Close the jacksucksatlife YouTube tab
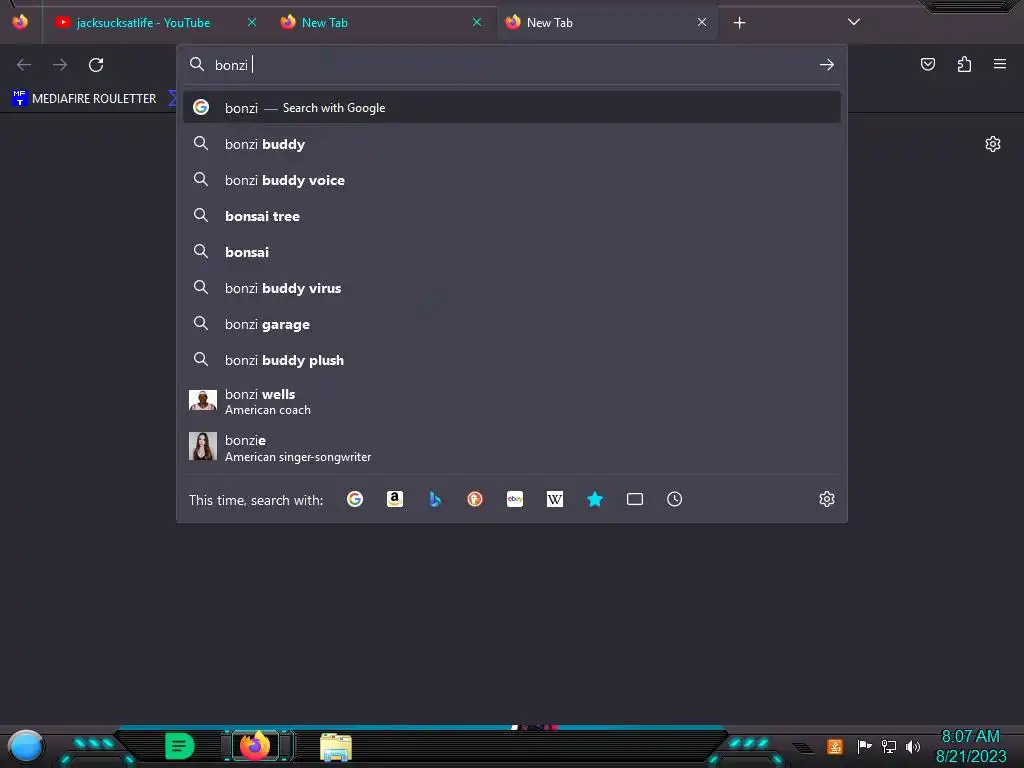The image size is (1024, 768). (251, 22)
